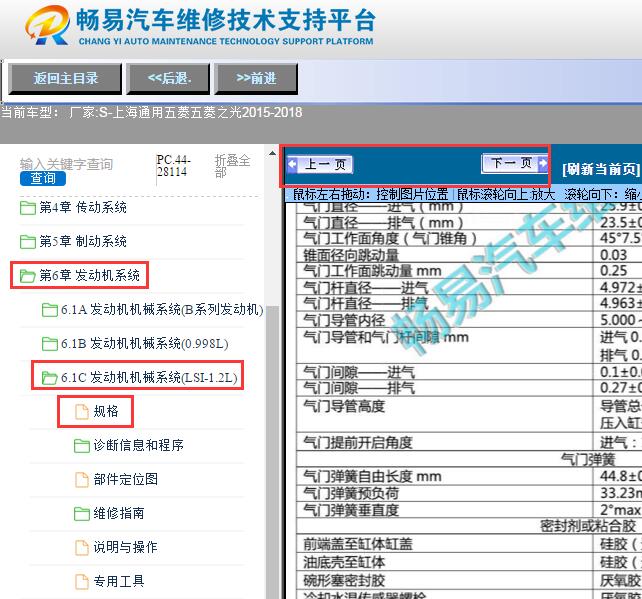
Task: Click table row 气门工作面跳动量 mm
Action: 469,271
